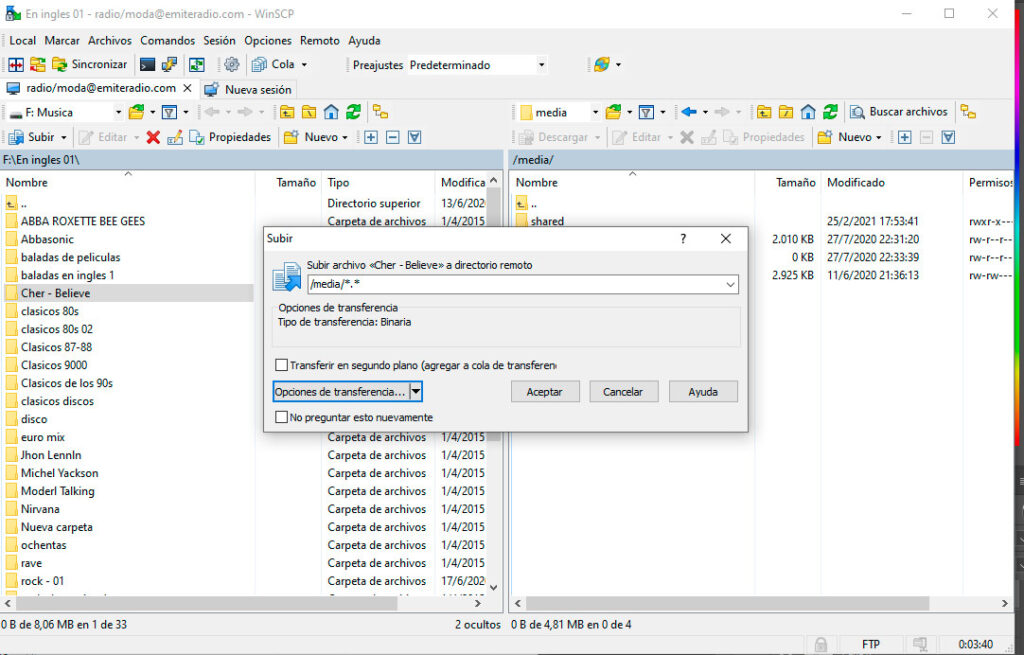Expand local Nuevo dropdown

pyautogui.click(x=345, y=137)
